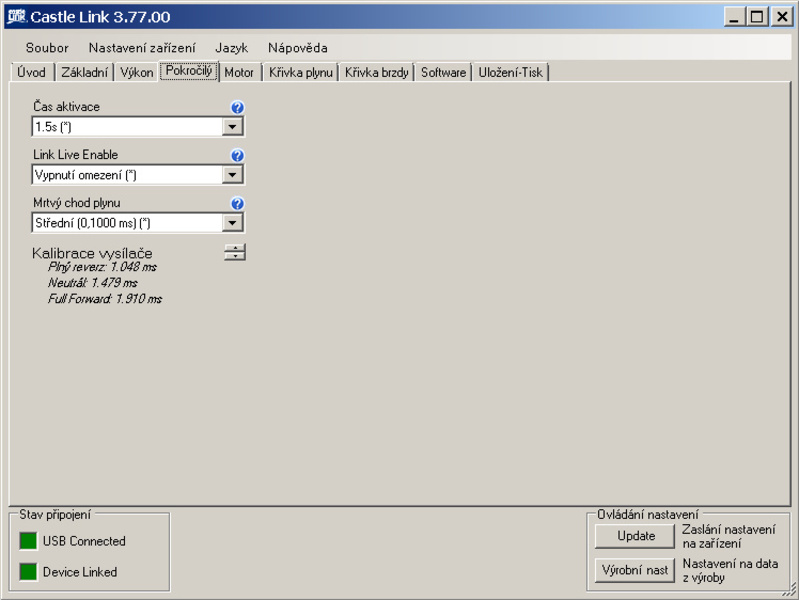Click the green USB Connected indicator
This screenshot has width=799, height=600.
tap(28, 541)
